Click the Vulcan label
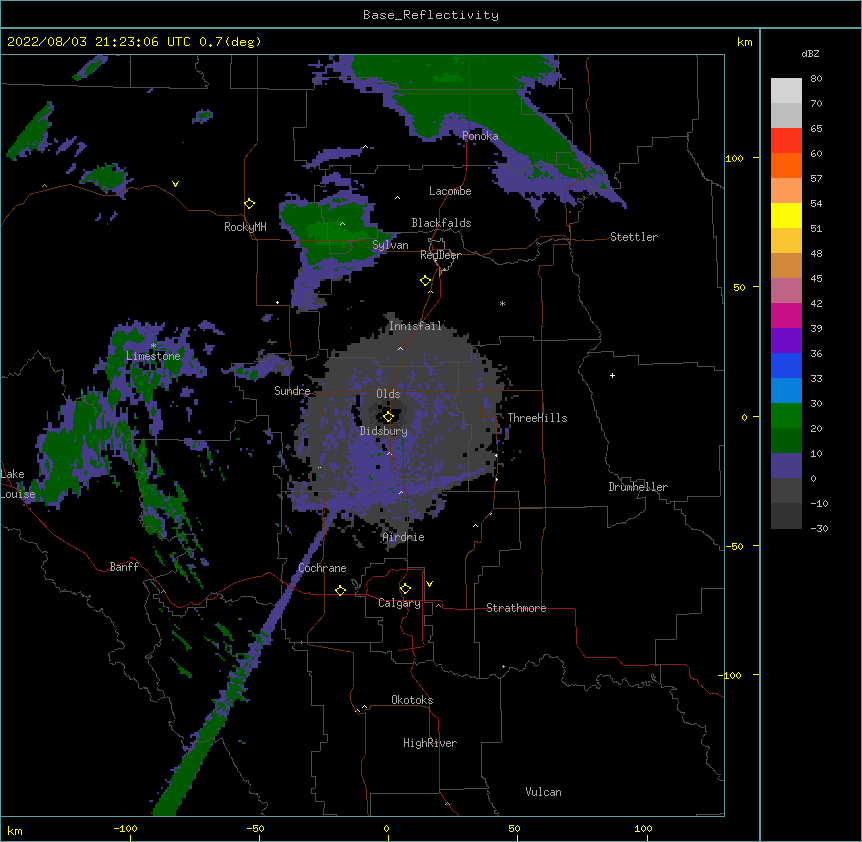 pyautogui.click(x=543, y=792)
